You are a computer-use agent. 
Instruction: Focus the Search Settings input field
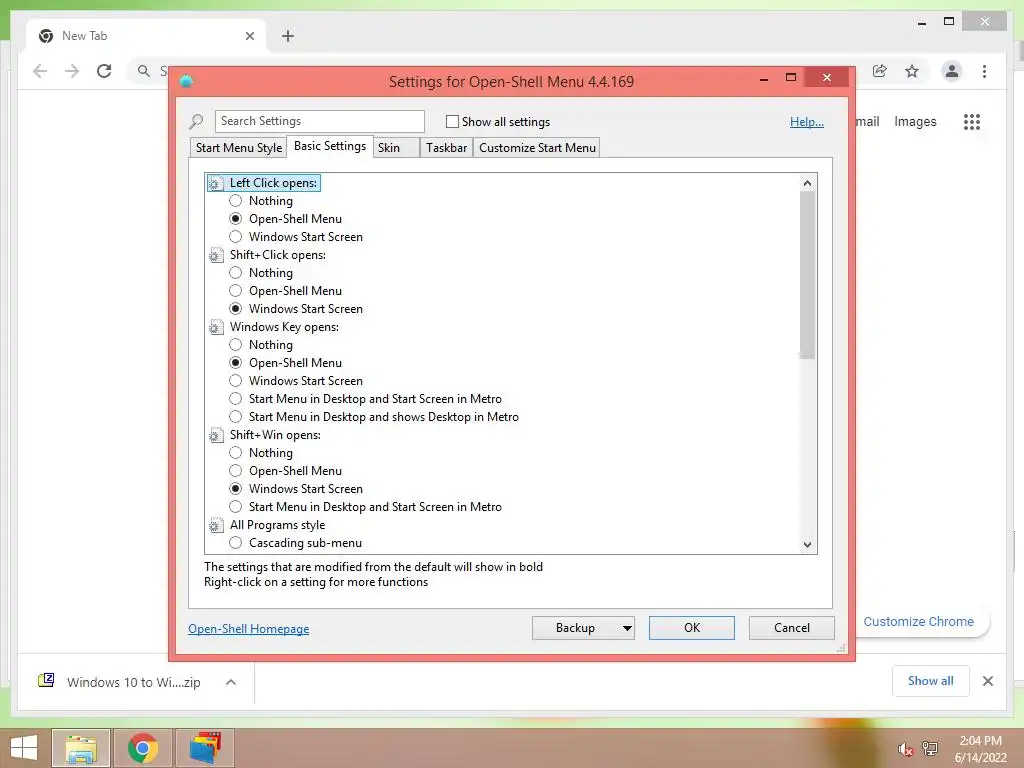[x=319, y=121]
